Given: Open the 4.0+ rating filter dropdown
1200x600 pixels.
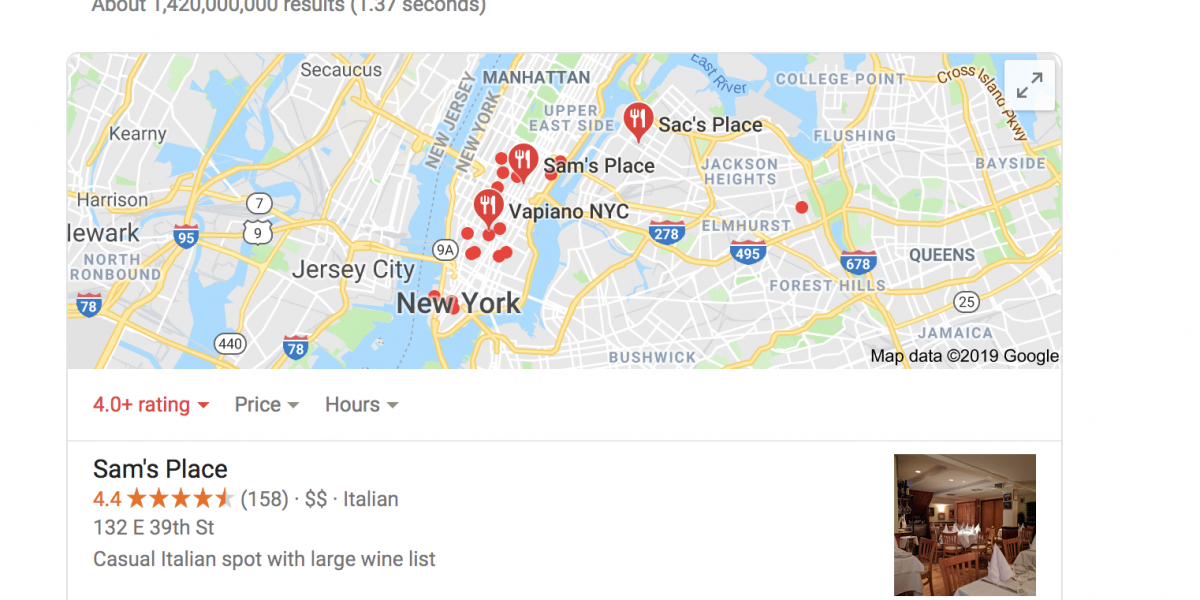Looking at the screenshot, I should coord(151,405).
